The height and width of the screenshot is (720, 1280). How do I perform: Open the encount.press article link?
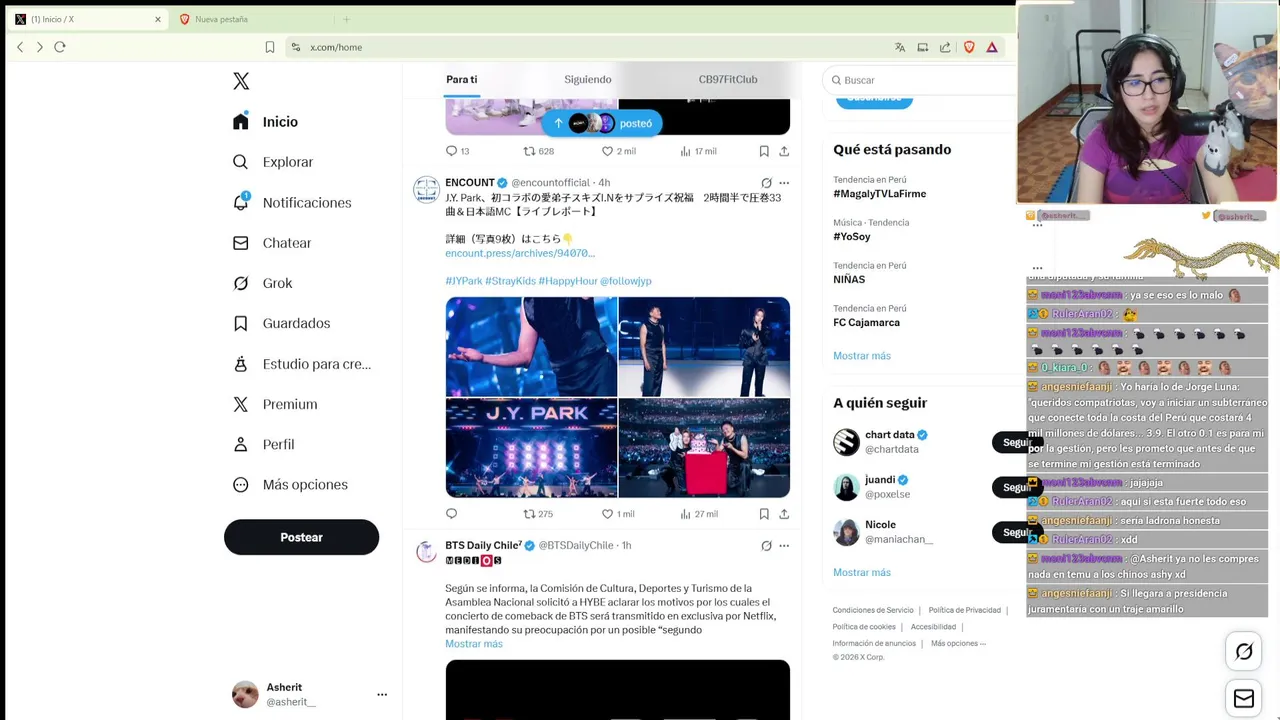point(520,253)
